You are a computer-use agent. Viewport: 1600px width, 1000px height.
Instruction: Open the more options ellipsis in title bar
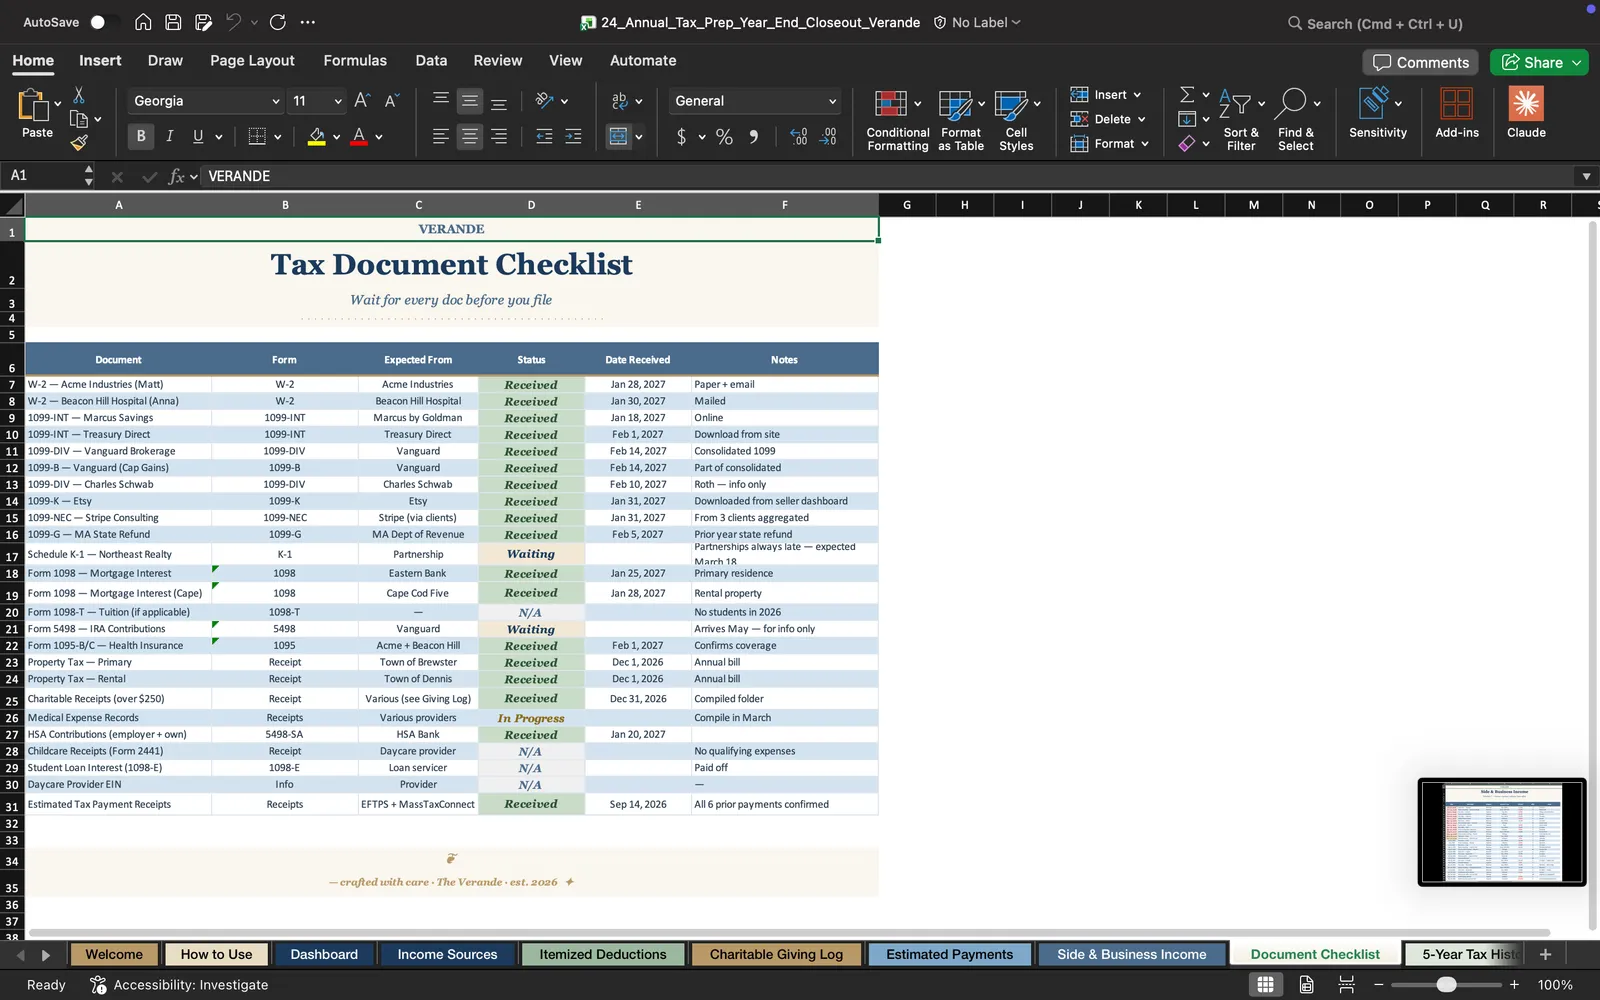click(308, 22)
